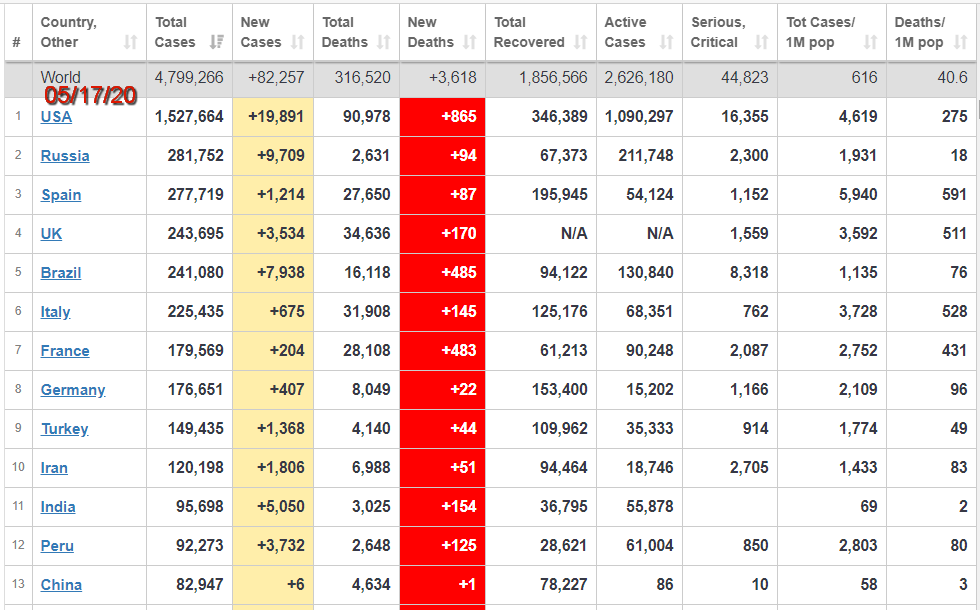Click the World total cases cell
980x610 pixels.
(189, 78)
